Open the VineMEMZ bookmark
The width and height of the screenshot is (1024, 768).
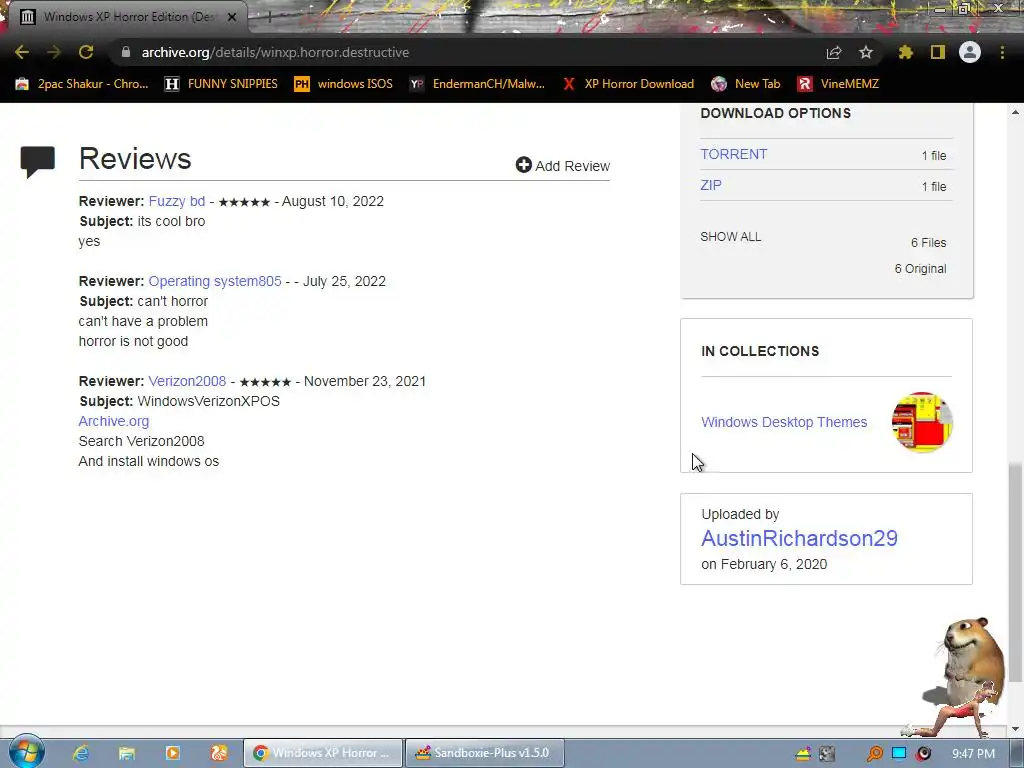click(839, 84)
